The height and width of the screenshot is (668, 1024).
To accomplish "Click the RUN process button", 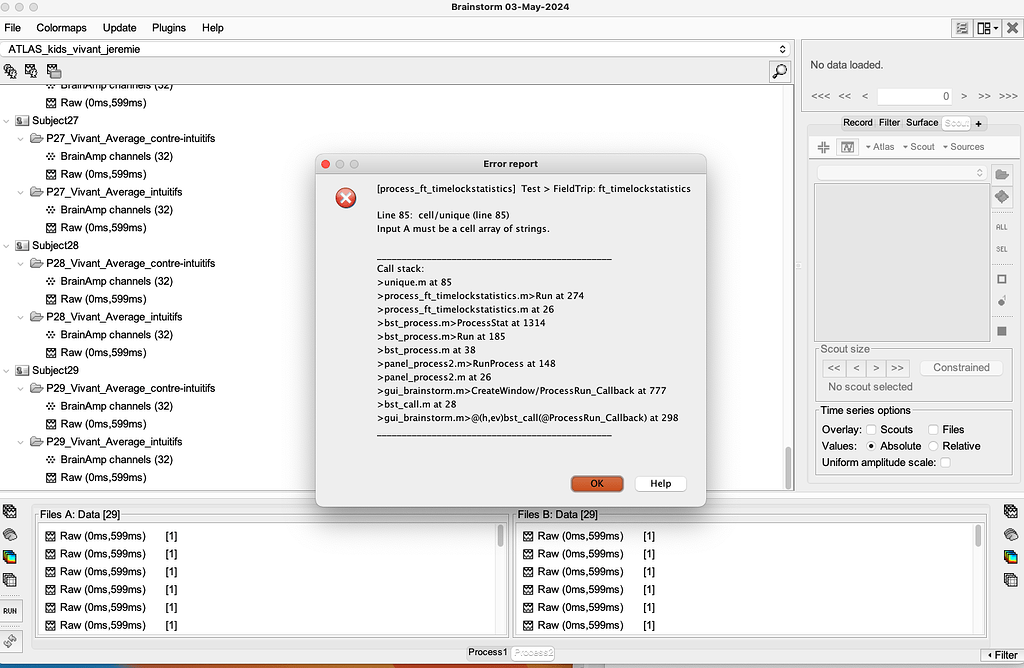I will (10, 610).
